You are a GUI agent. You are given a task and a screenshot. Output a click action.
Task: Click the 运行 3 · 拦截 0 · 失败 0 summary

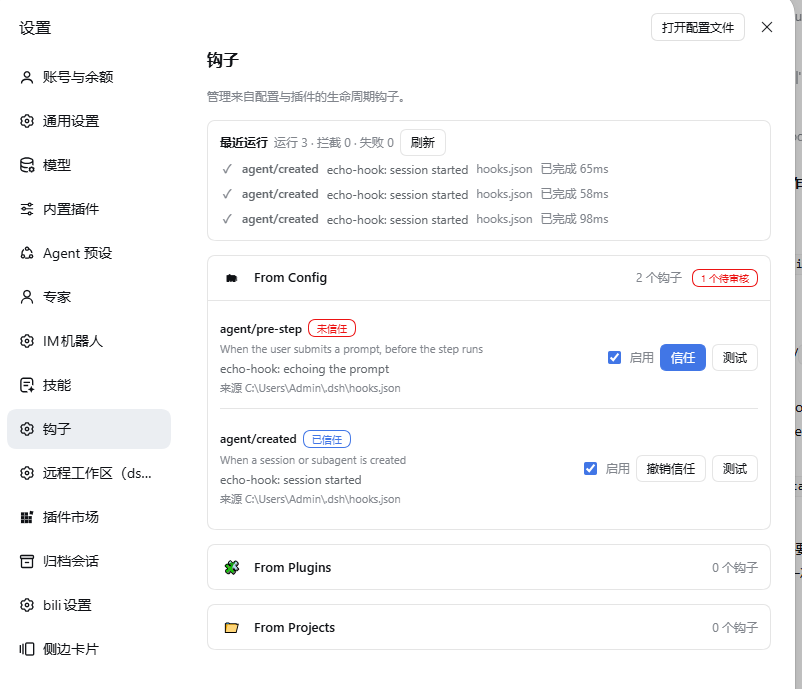pyautogui.click(x=333, y=143)
